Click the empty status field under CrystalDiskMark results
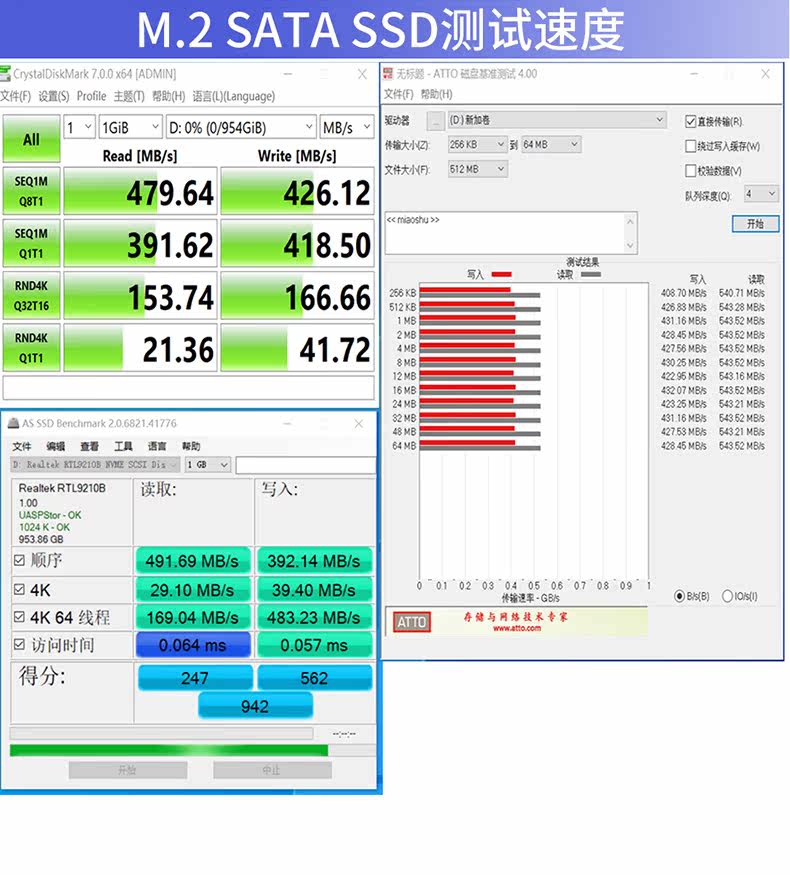Image resolution: width=790 pixels, height=875 pixels. click(189, 387)
